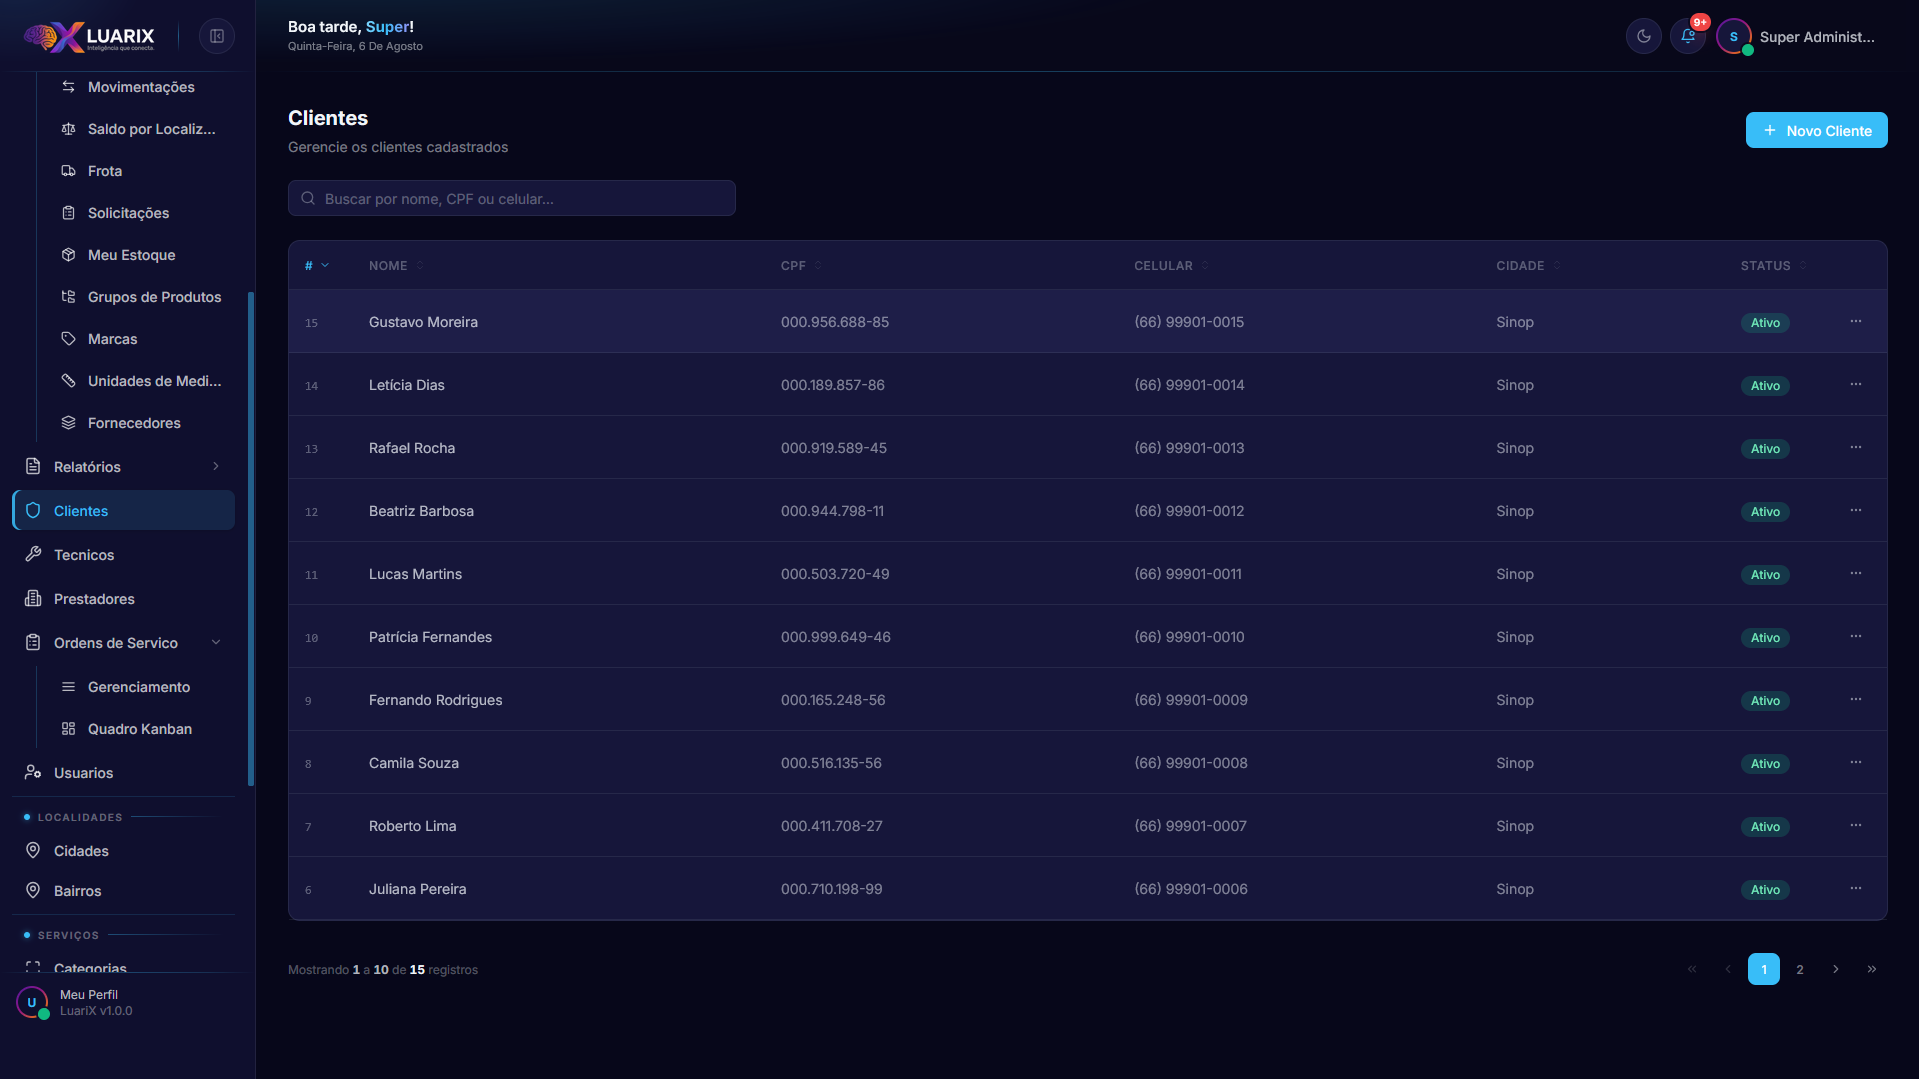The height and width of the screenshot is (1079, 1919).
Task: Click Ativo status badge for Gustavo Moreira
Action: tap(1765, 323)
